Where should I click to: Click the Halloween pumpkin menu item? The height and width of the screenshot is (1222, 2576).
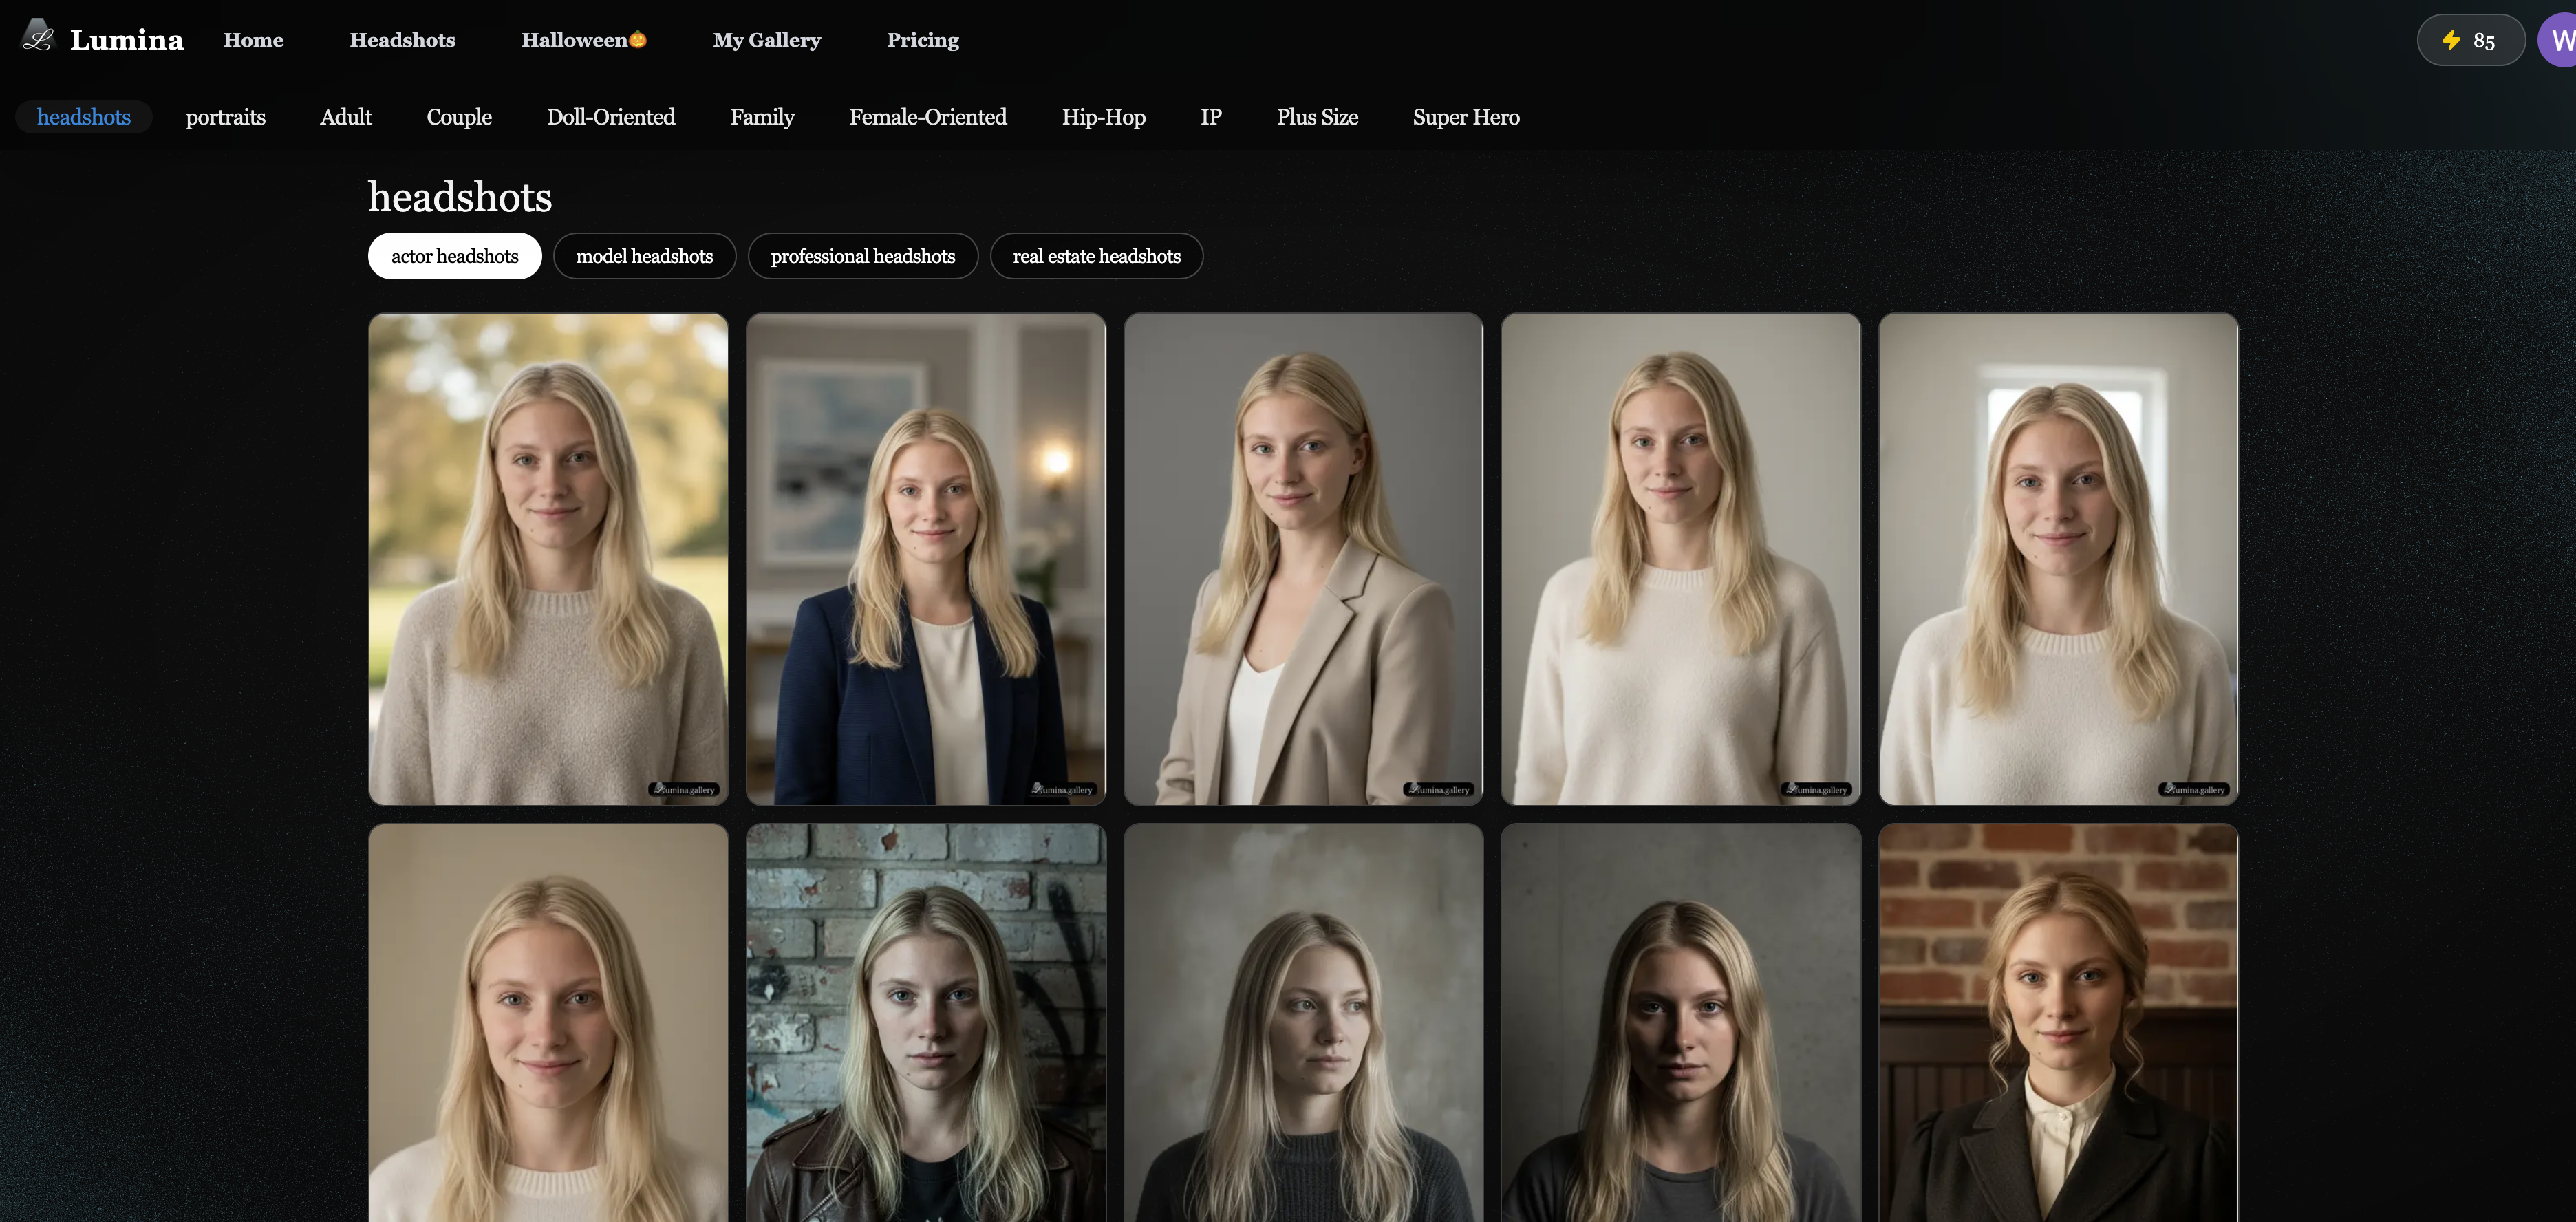[584, 39]
